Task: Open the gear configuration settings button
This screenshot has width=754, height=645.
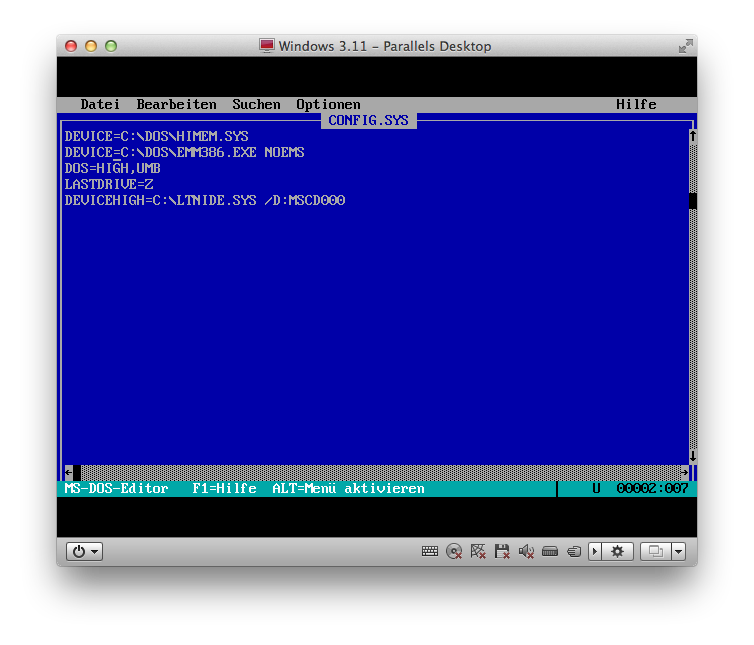Action: click(617, 551)
